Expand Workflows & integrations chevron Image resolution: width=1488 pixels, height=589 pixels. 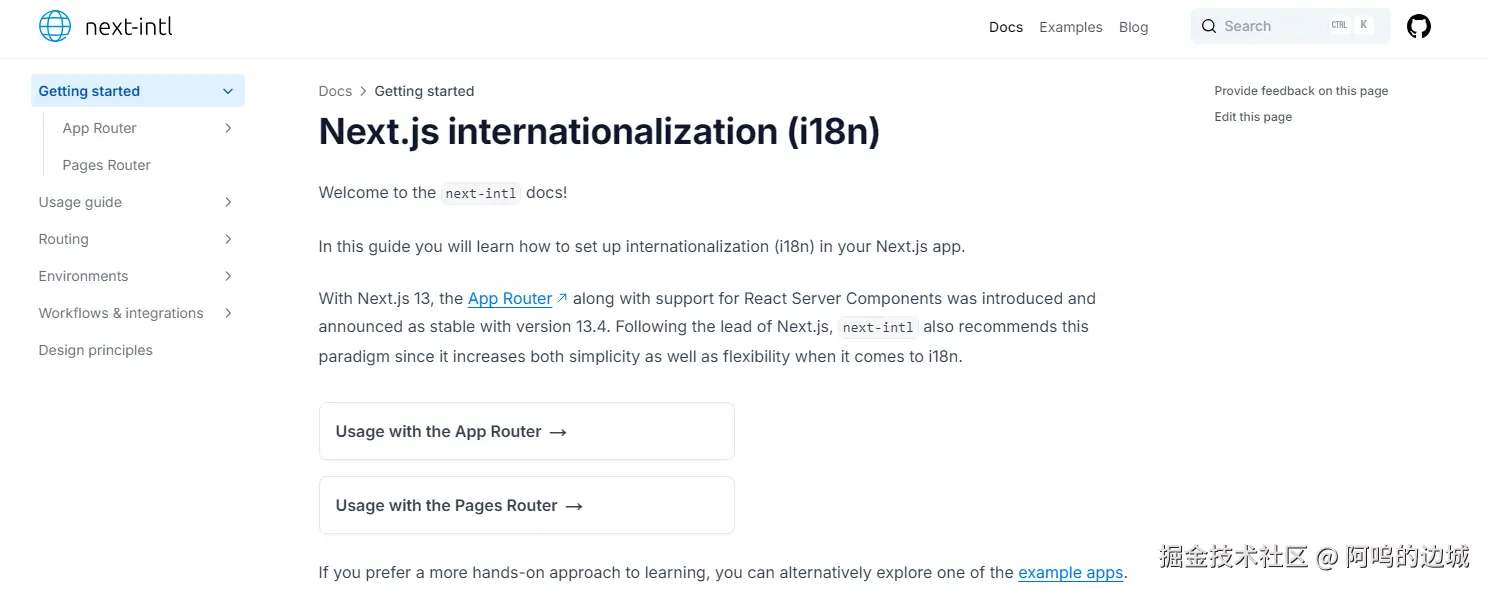click(228, 313)
